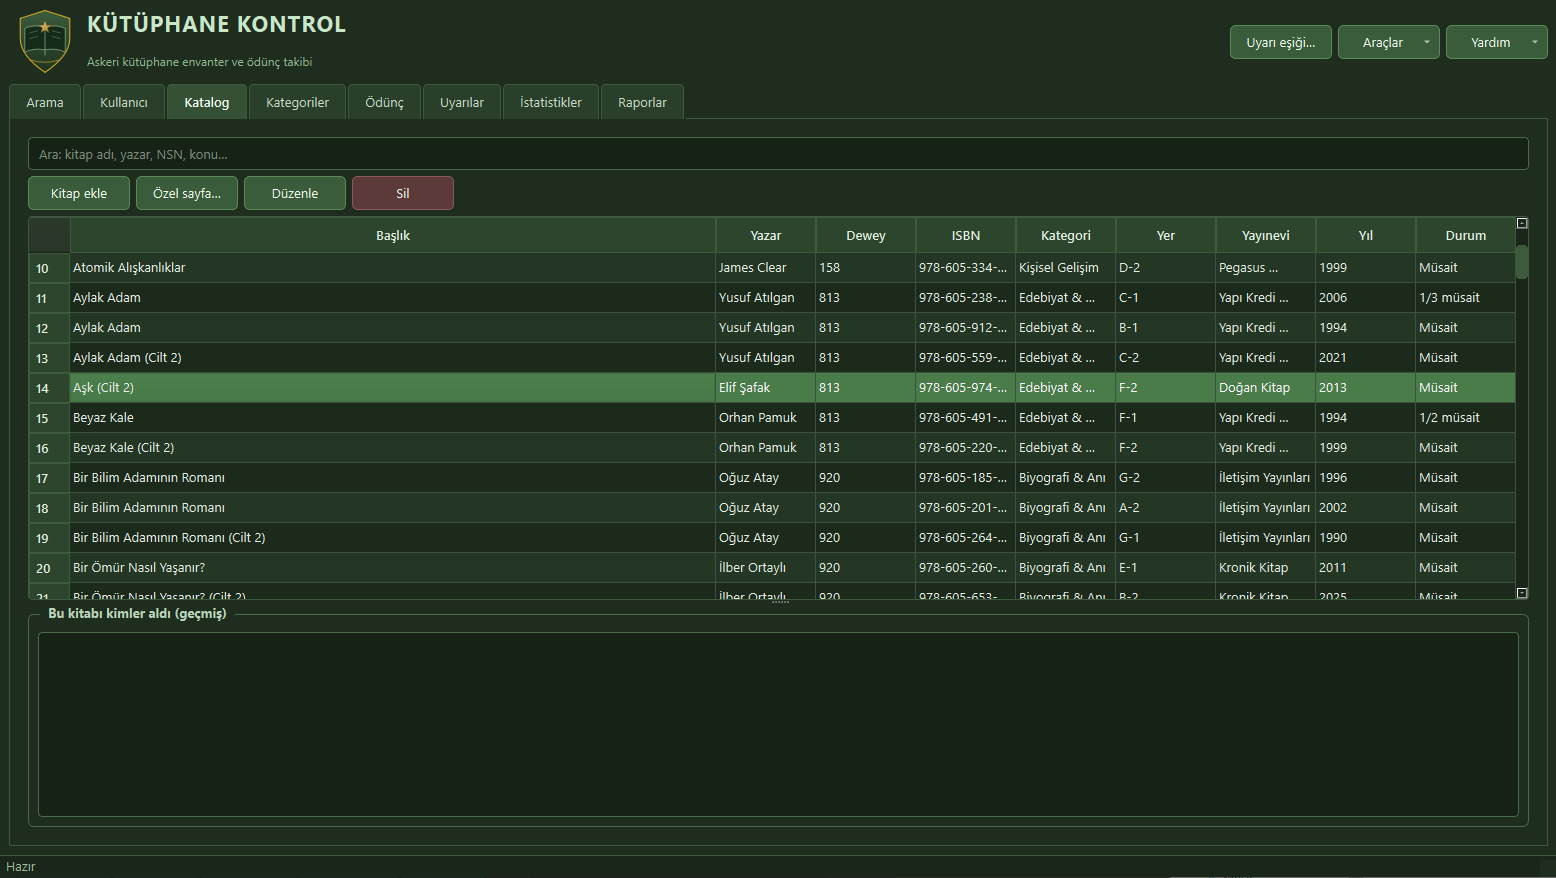Click Dewey value 158
Viewport: 1556px width, 878px height.
pos(866,267)
